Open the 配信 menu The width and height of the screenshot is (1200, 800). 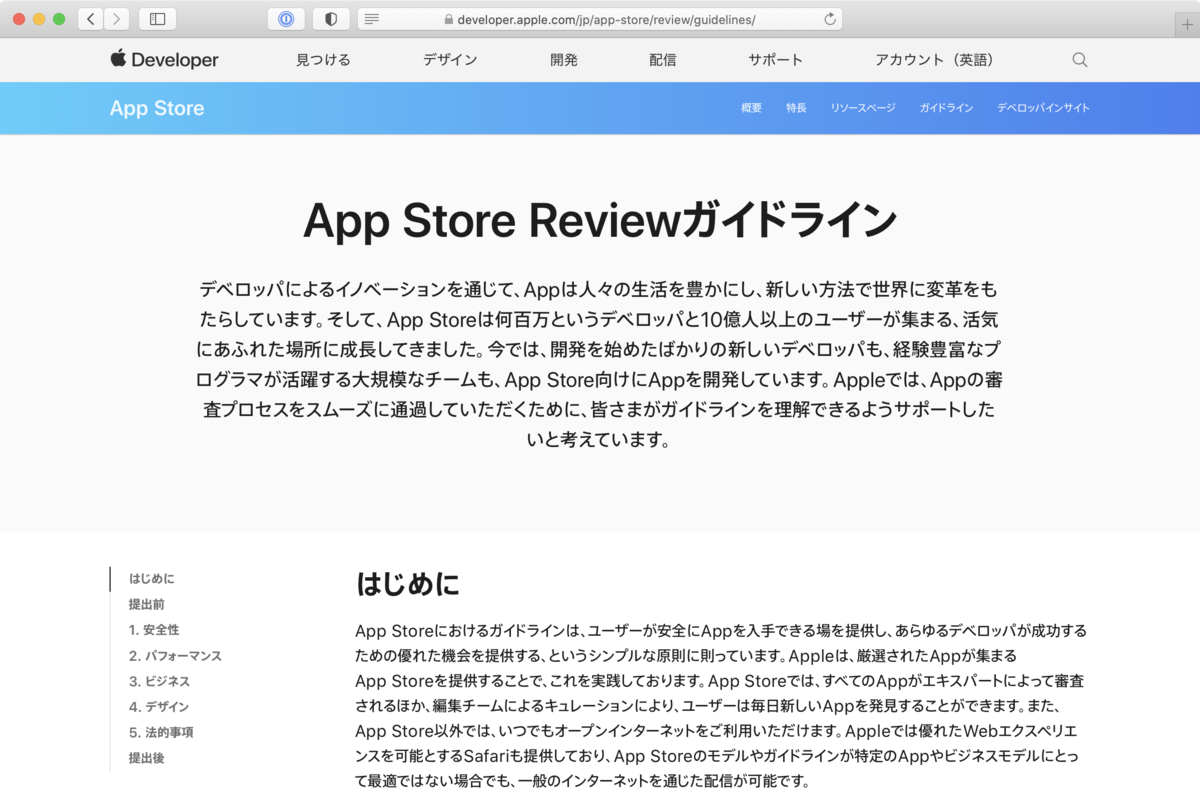663,60
